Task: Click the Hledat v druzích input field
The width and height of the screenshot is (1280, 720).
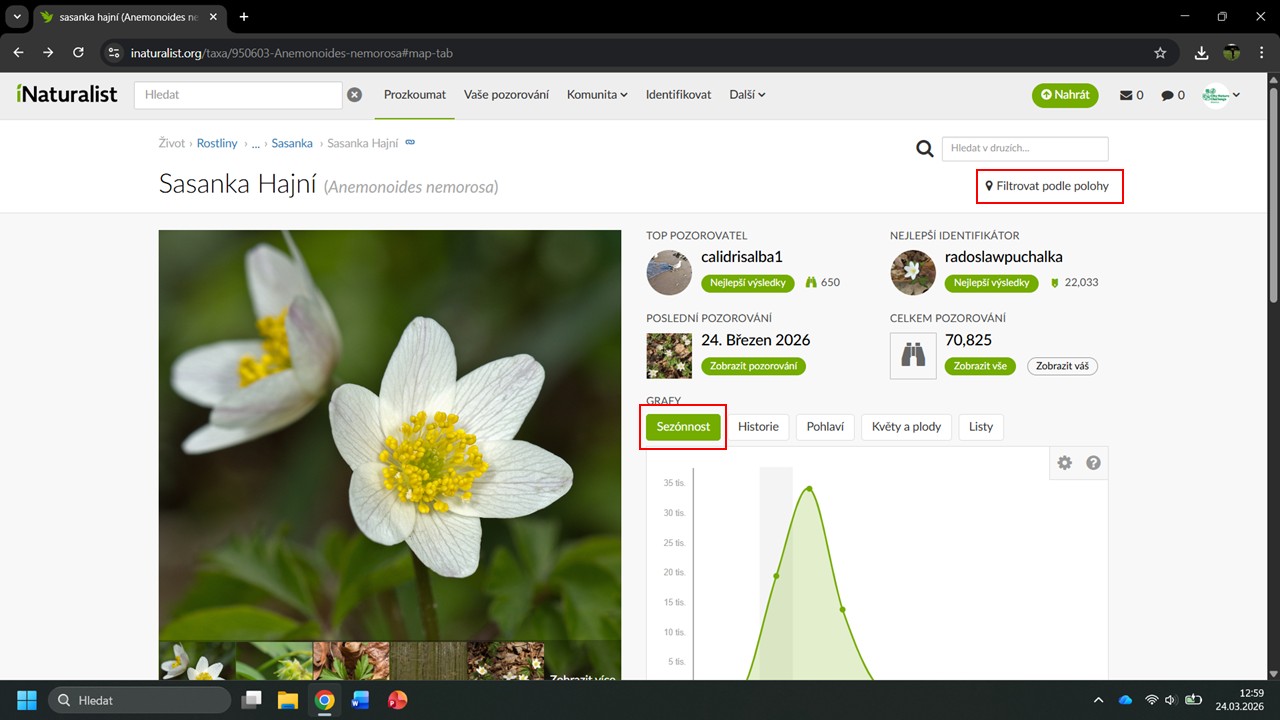Action: (1024, 149)
